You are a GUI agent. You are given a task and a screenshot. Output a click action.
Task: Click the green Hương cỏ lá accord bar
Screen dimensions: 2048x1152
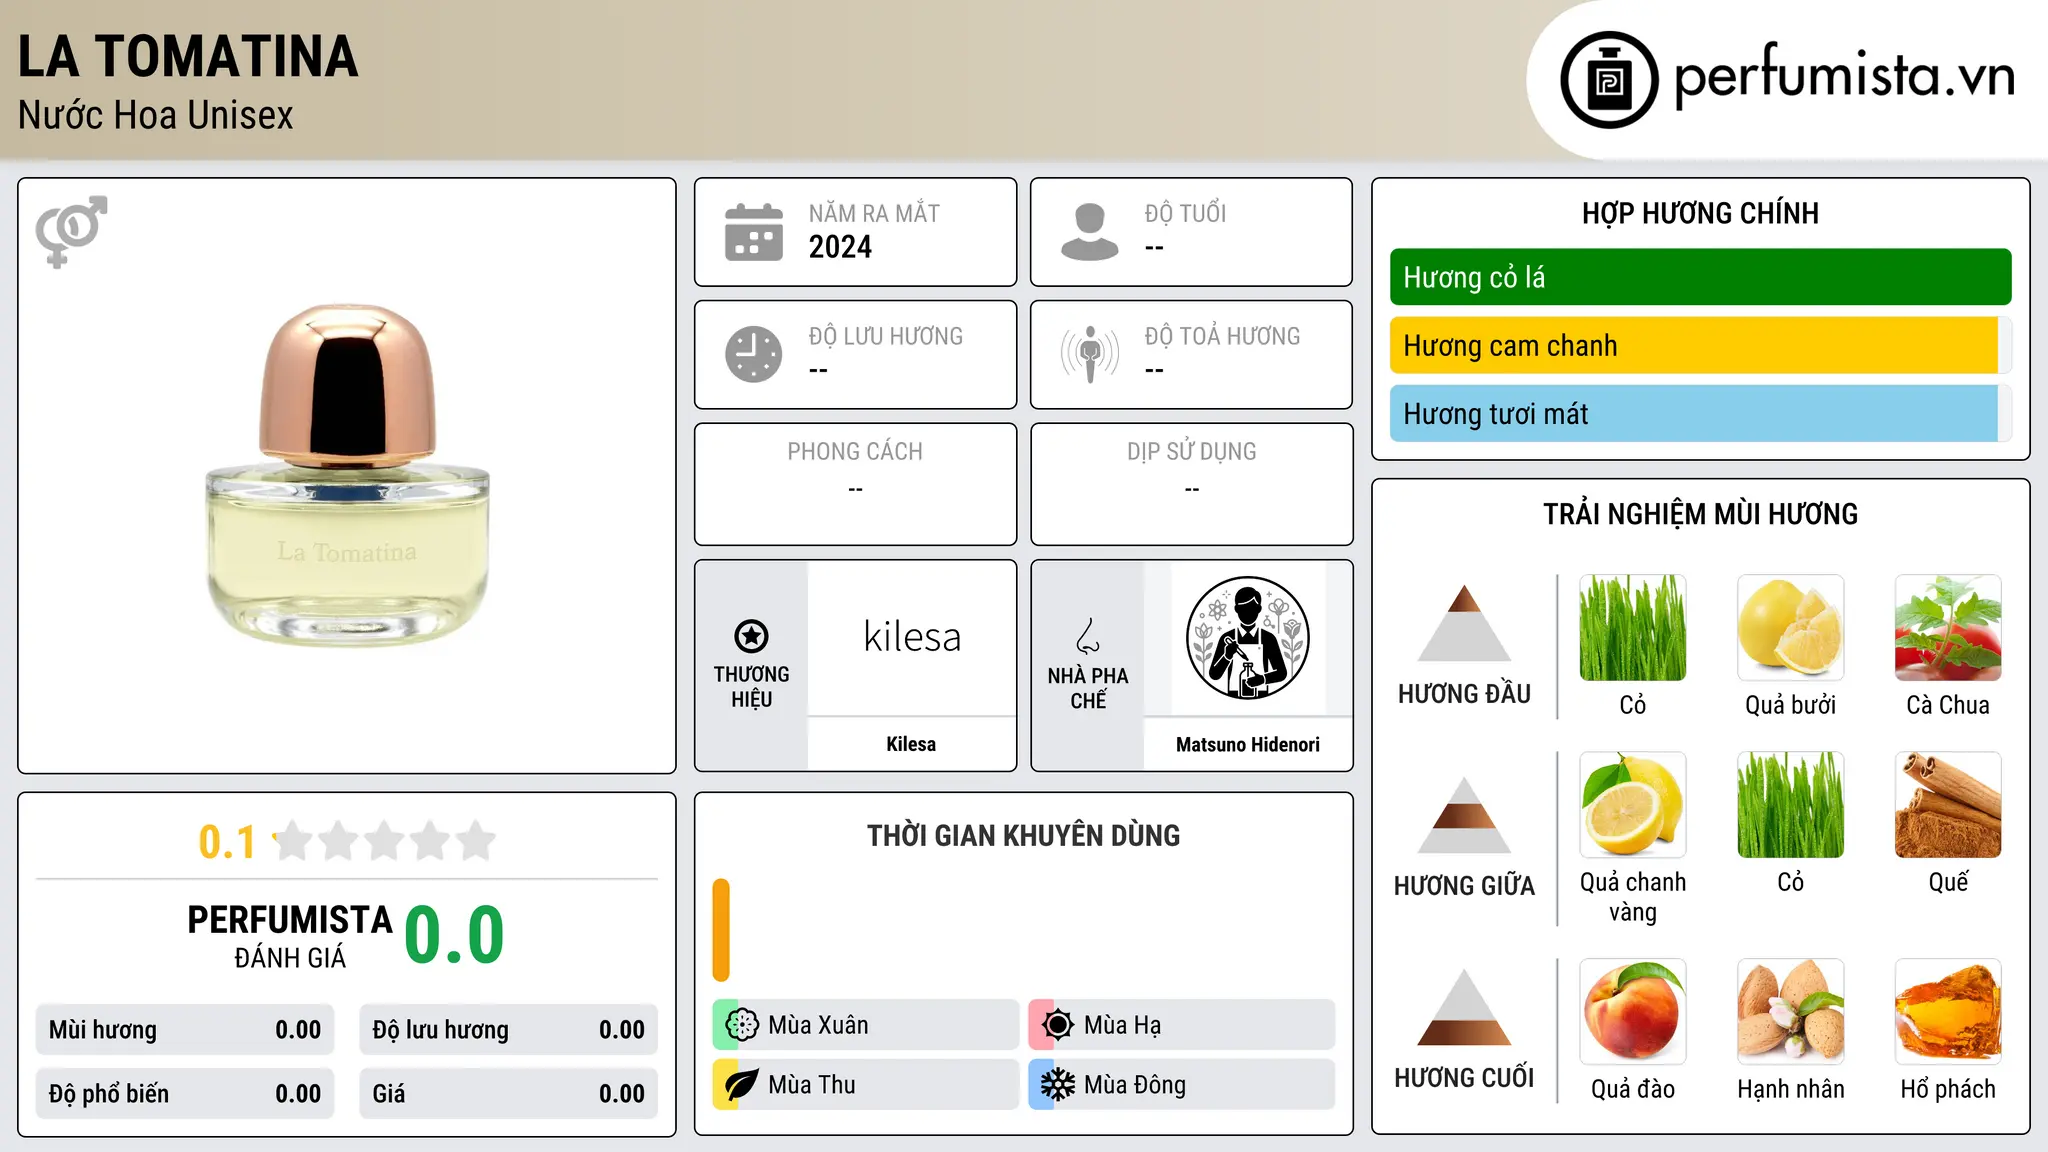(x=1700, y=277)
